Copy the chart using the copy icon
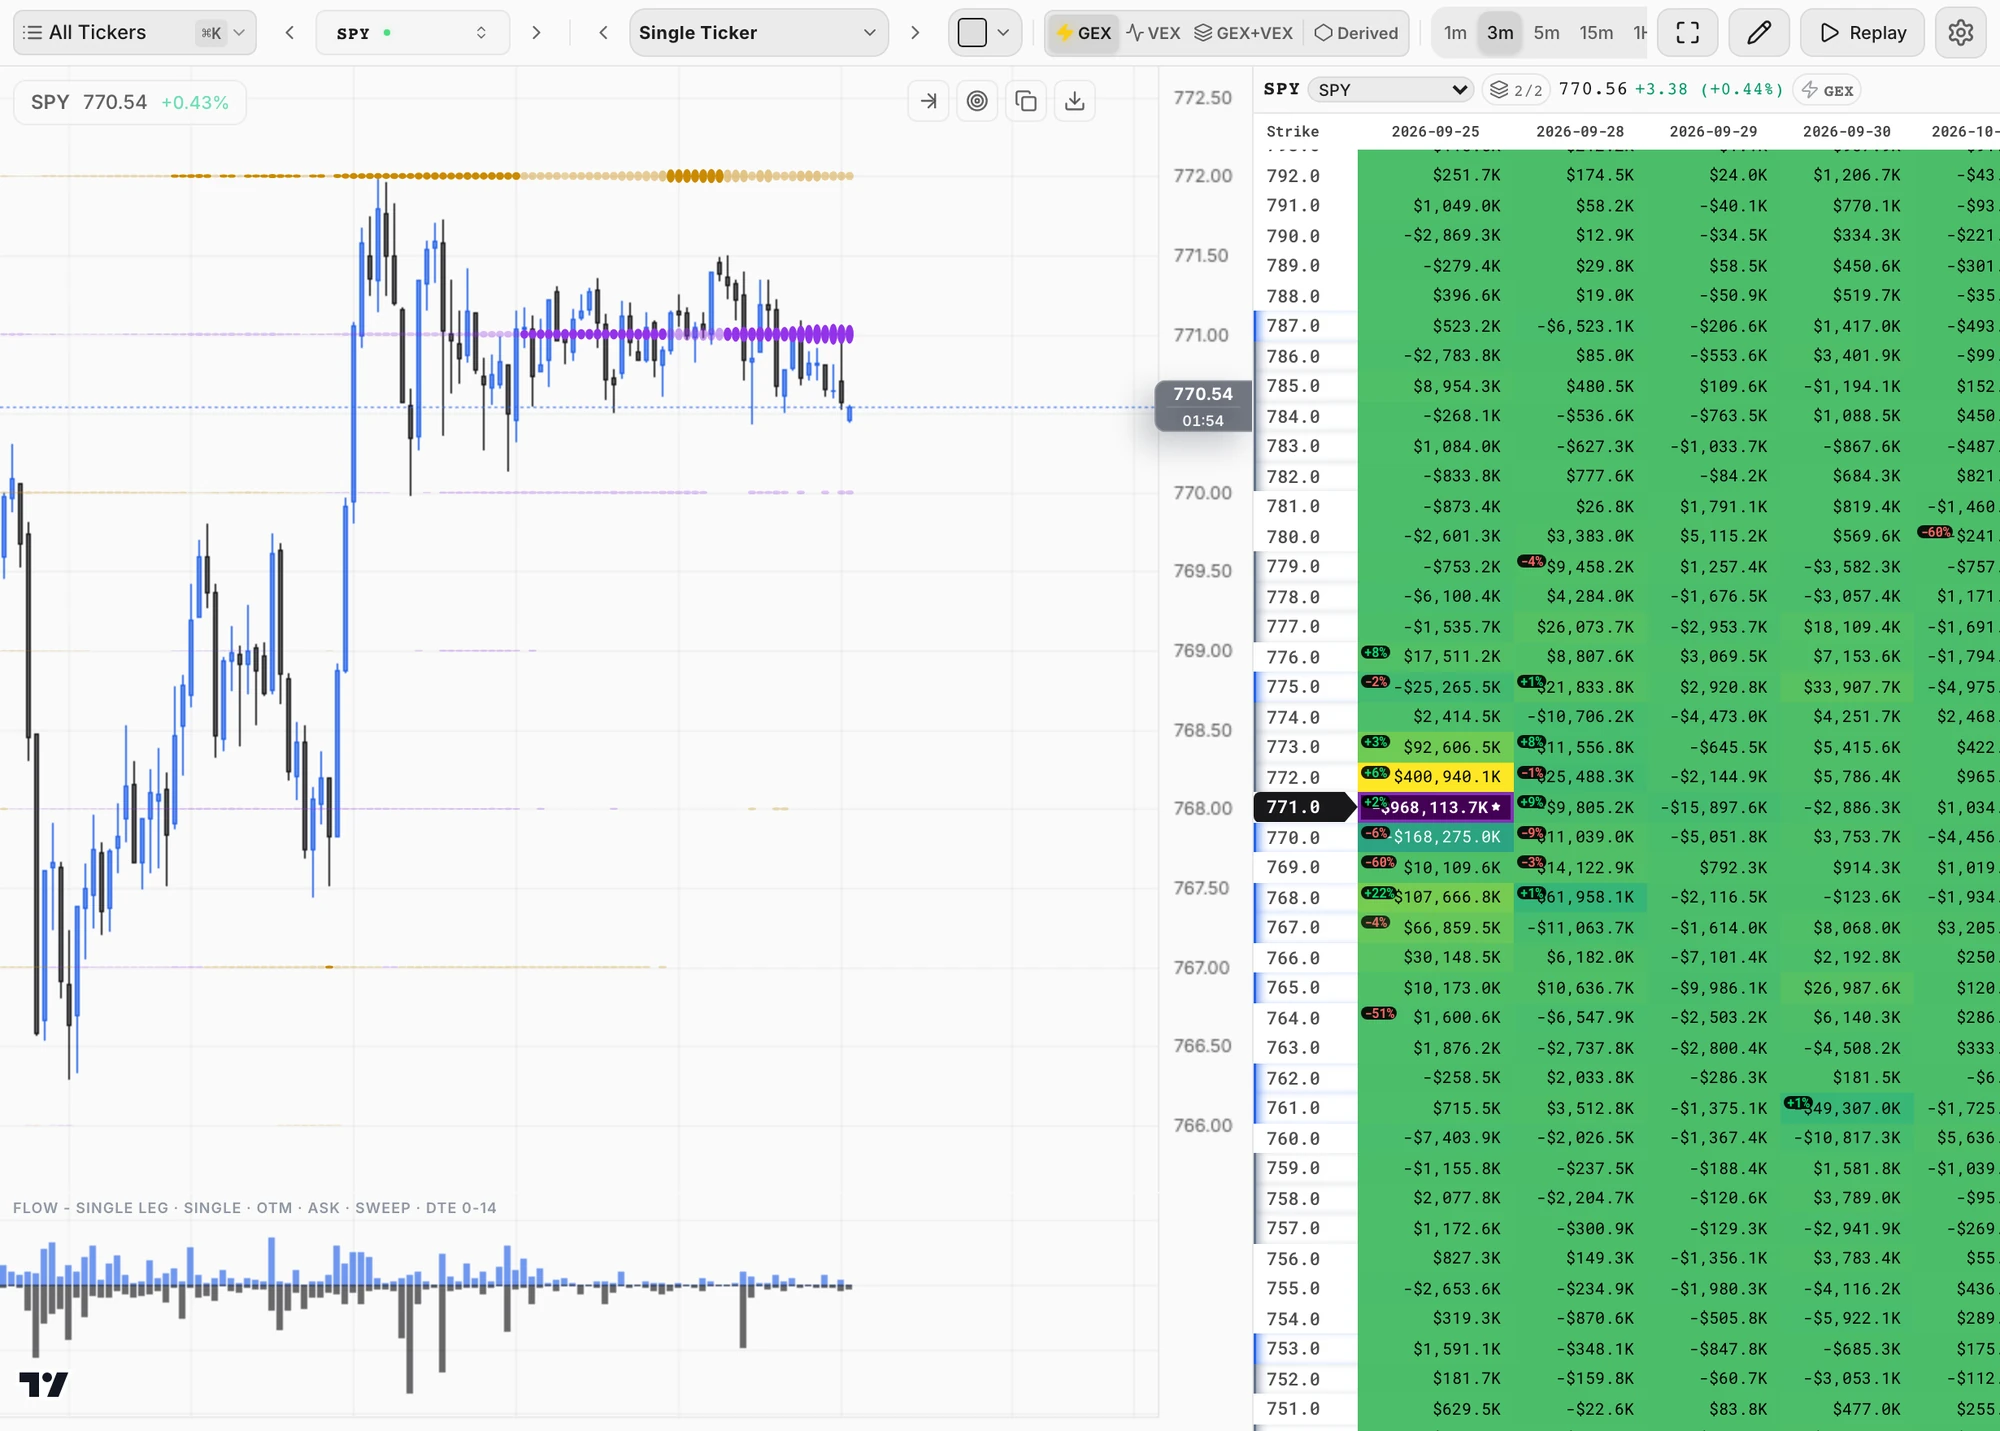The image size is (2000, 1431). click(1026, 101)
